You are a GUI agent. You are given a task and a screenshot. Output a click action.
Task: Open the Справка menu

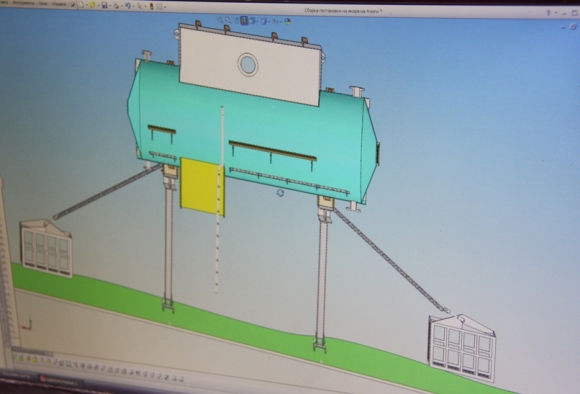(x=59, y=4)
